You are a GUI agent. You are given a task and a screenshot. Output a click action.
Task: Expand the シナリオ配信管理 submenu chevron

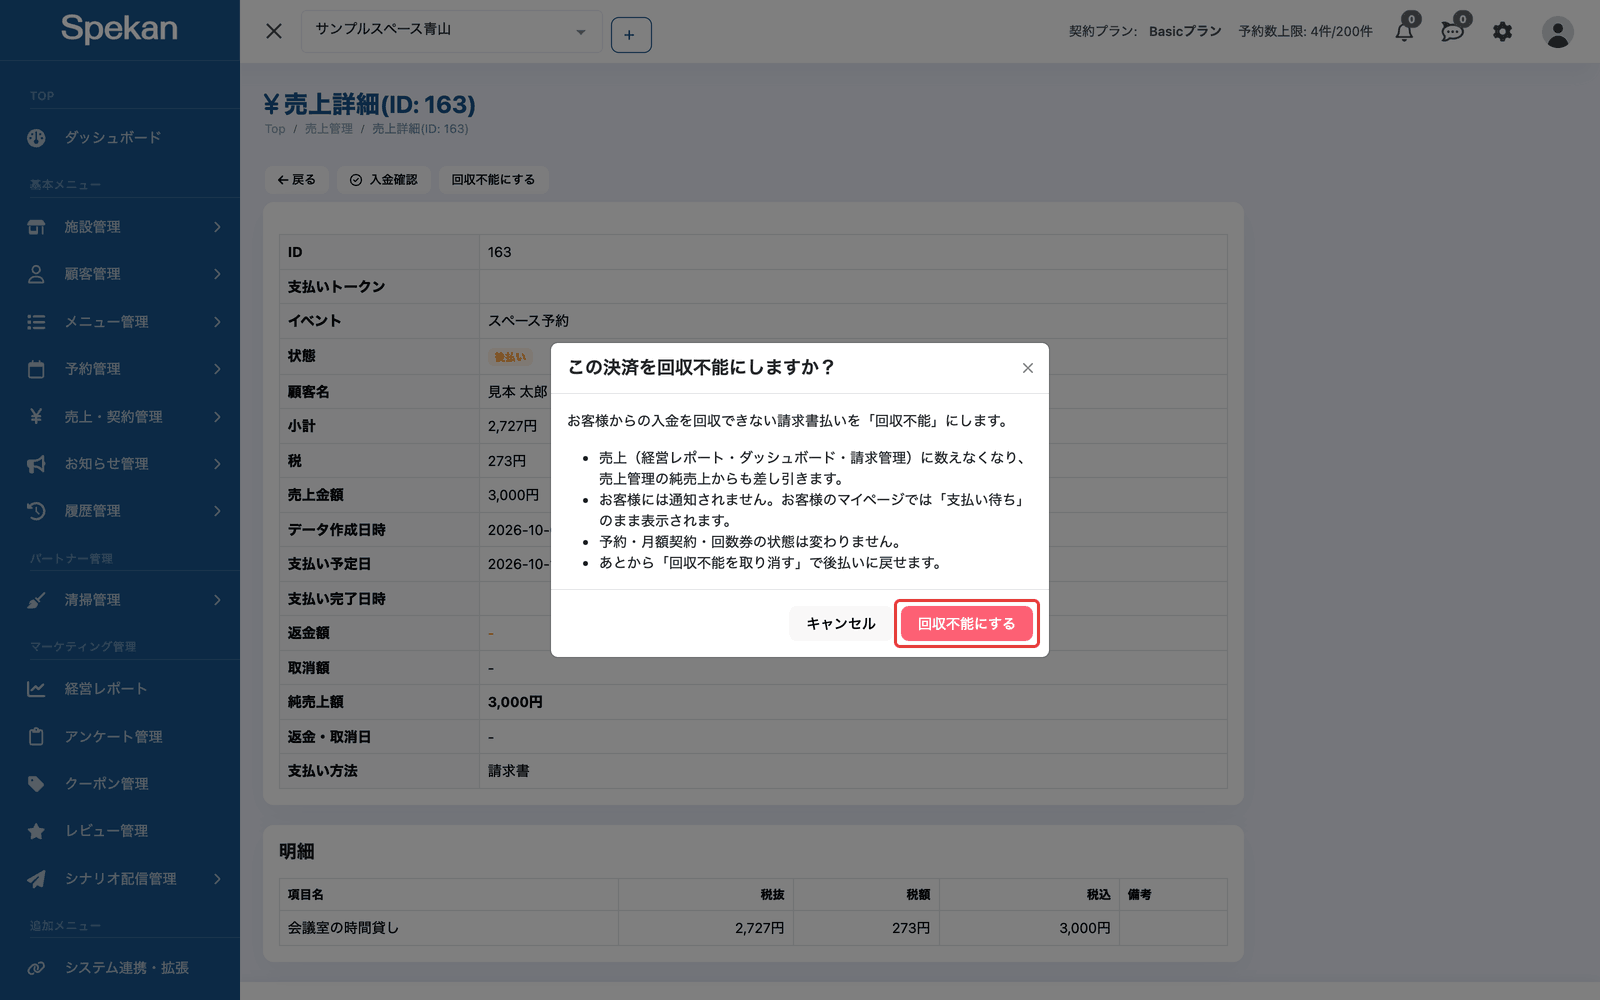pos(217,879)
